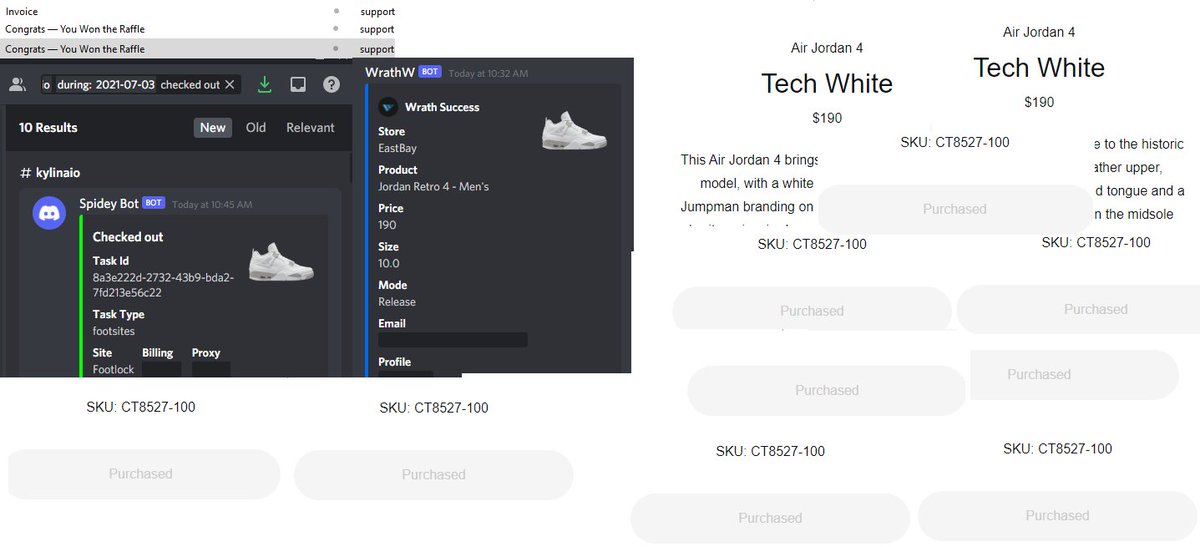Click the $190 price under right Tech White

(1039, 102)
